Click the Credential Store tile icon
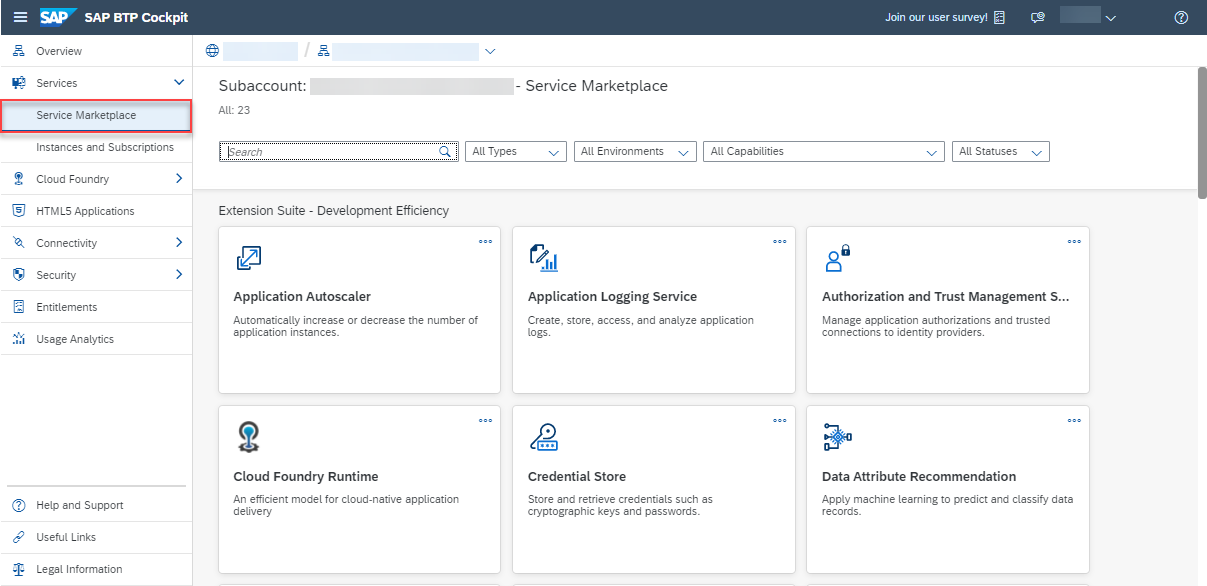 pyautogui.click(x=543, y=437)
